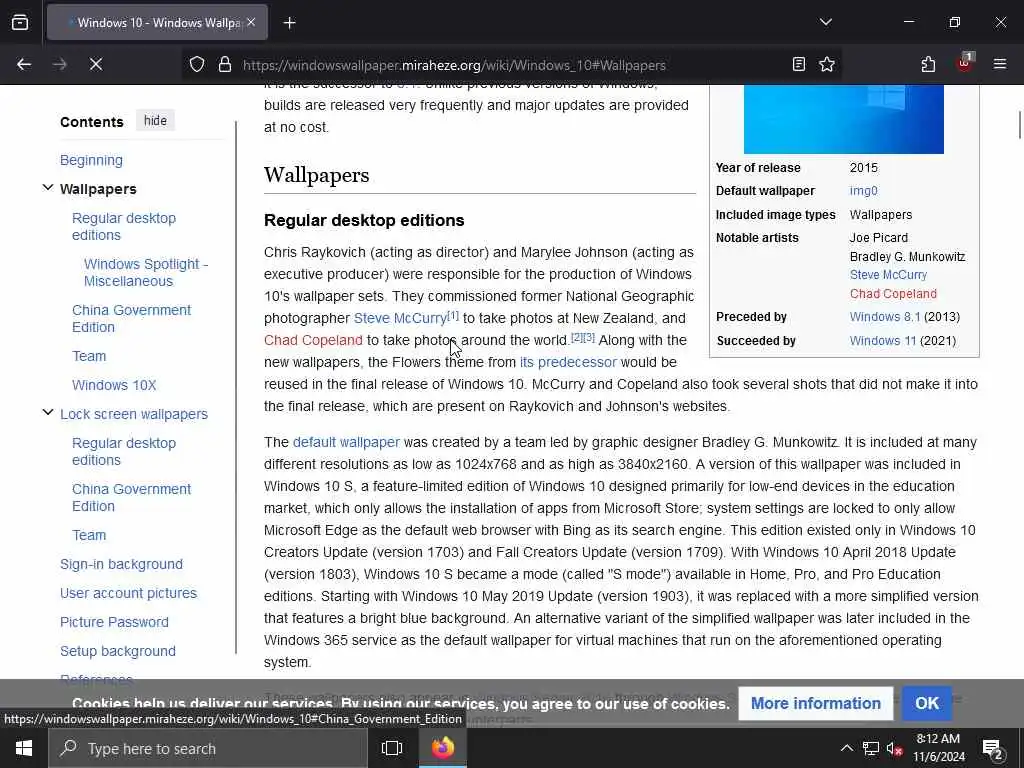Screen dimensions: 1024x768
Task: Click the forward navigation arrow
Action: [60, 64]
